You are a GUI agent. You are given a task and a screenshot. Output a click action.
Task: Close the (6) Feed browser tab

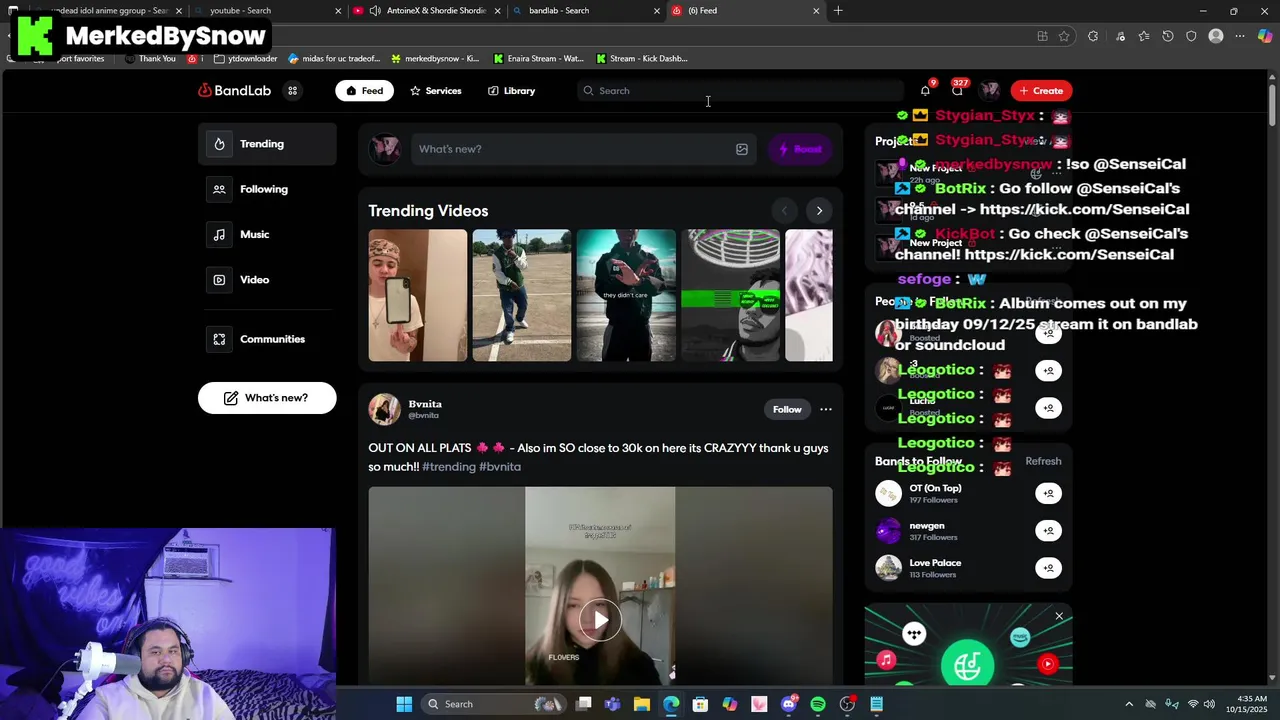coord(816,11)
